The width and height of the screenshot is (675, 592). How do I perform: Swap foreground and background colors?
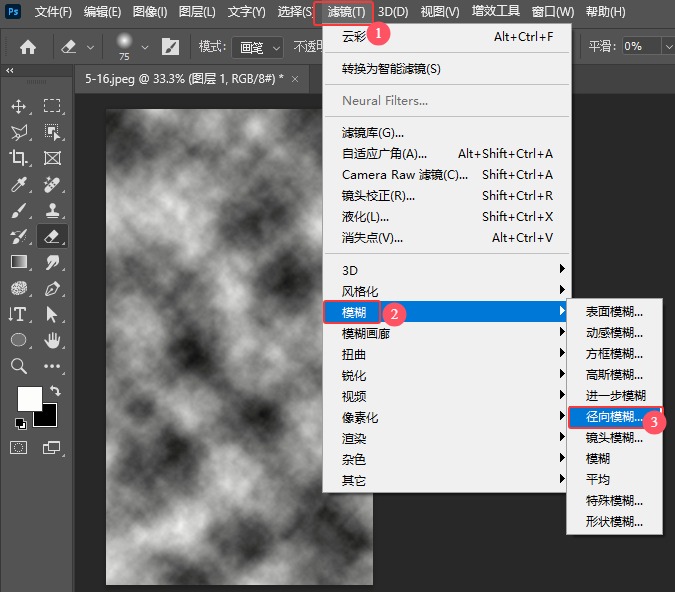point(56,391)
